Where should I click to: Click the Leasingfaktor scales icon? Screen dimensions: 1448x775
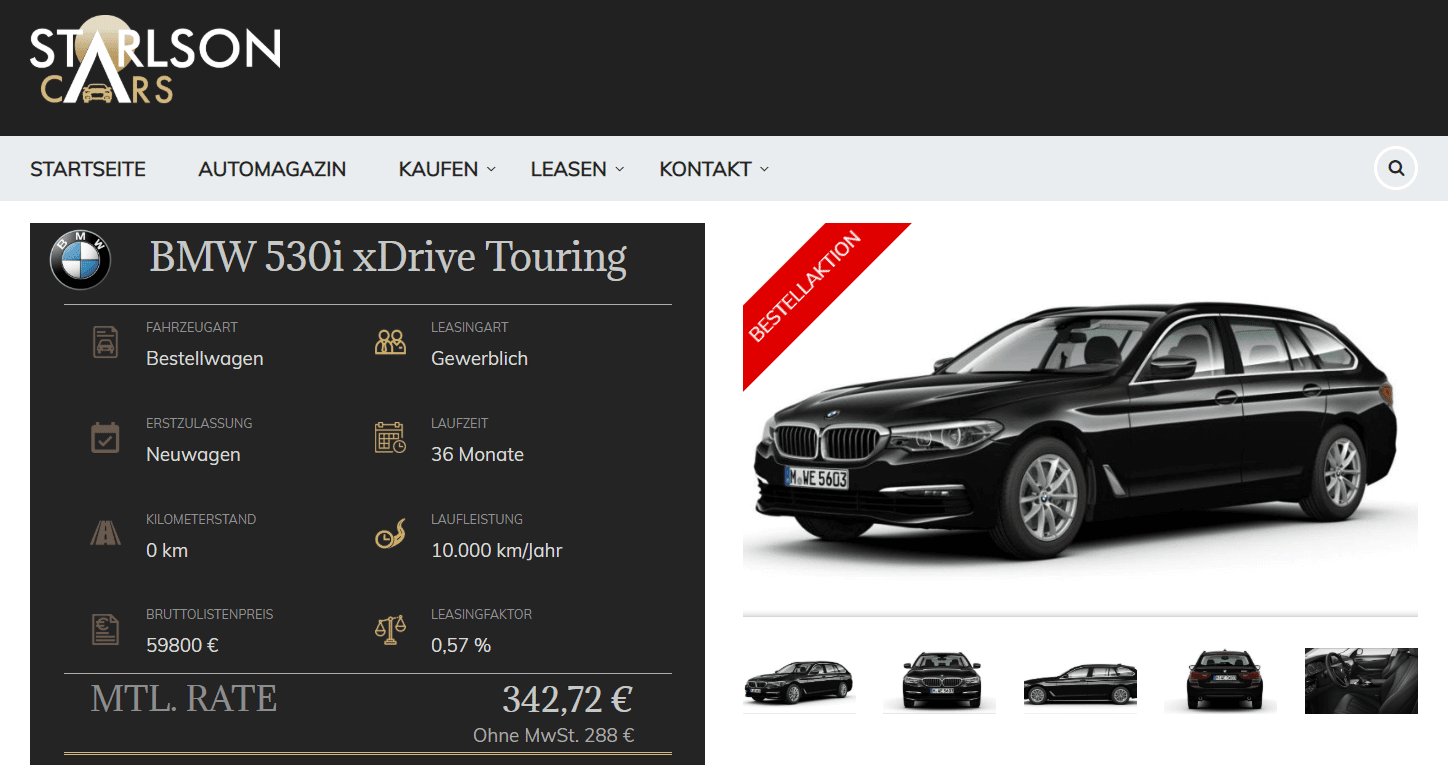tap(390, 629)
